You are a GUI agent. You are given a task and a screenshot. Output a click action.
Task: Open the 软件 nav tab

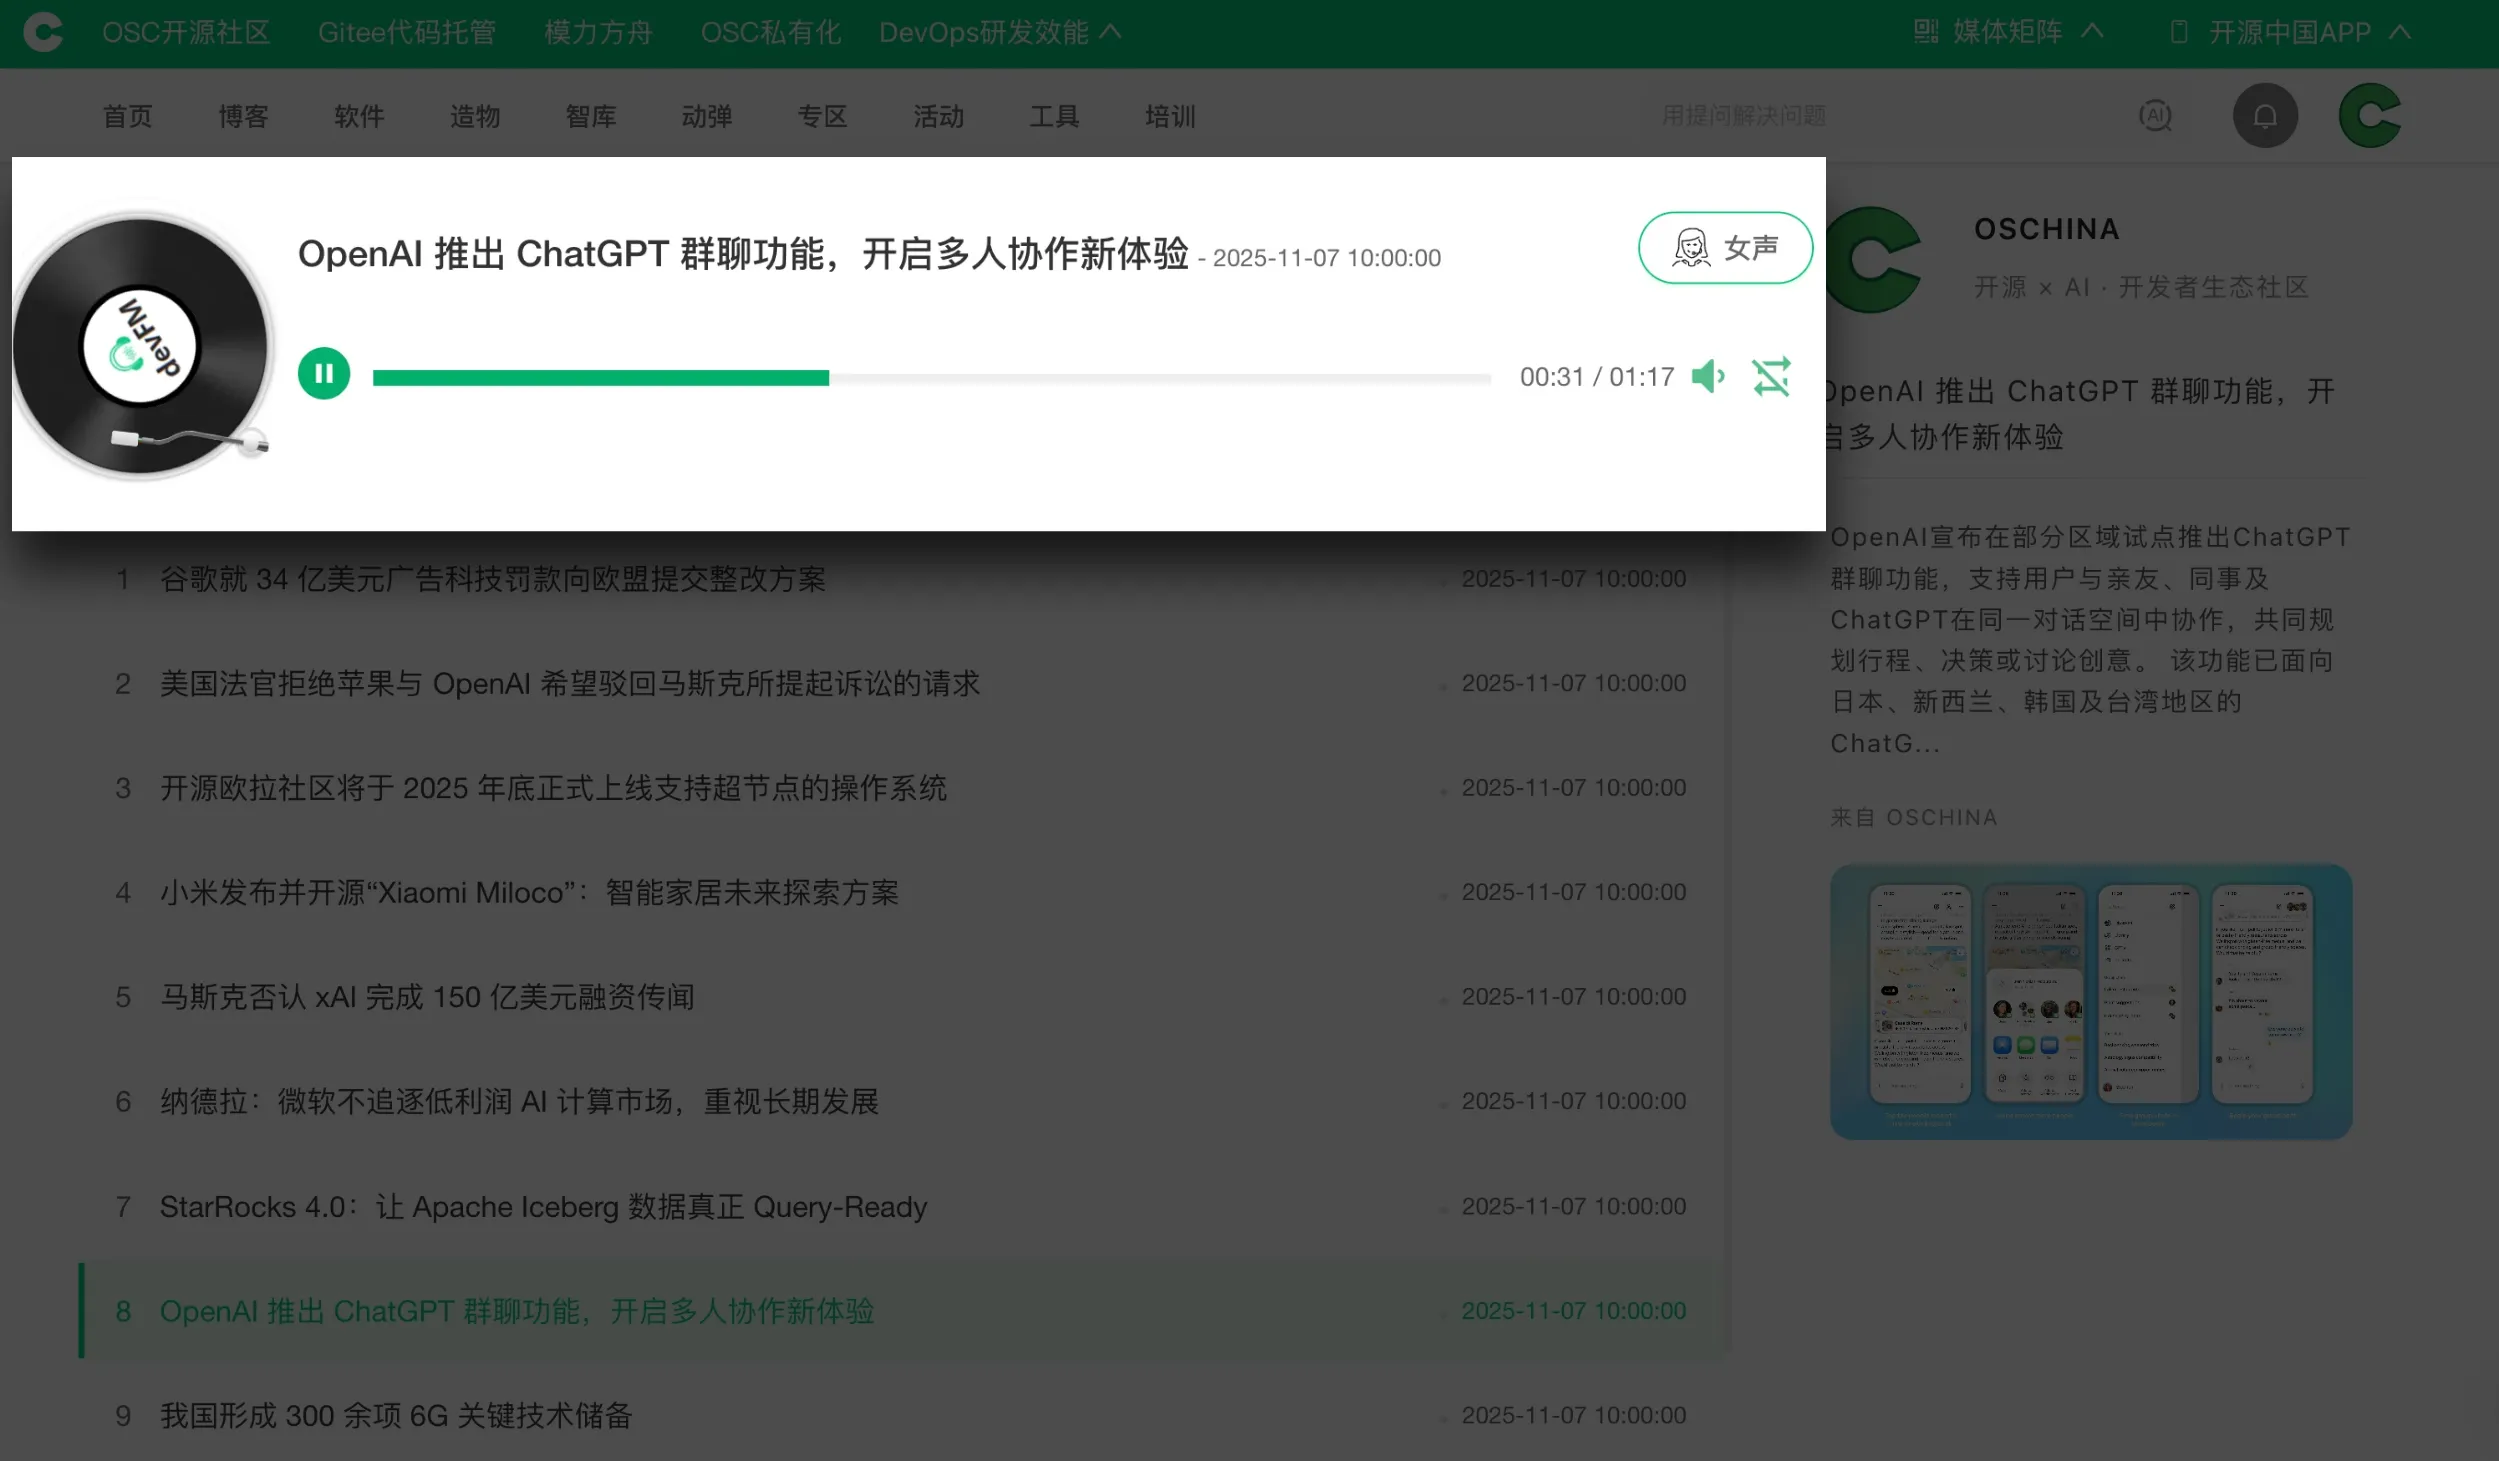359,116
